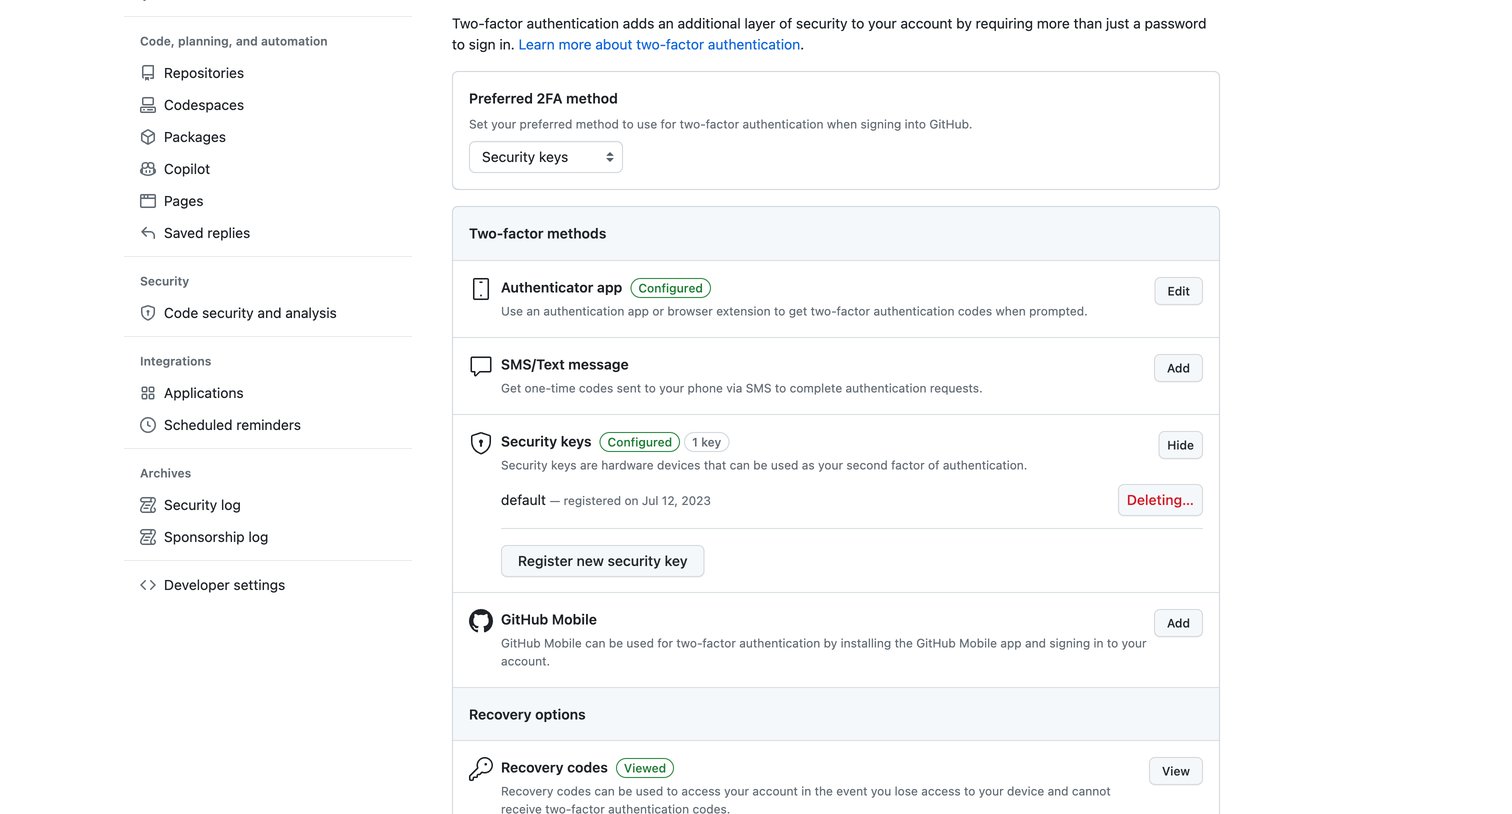1512x814 pixels.
Task: Click 'registered on Jul 12, 2023' text
Action: coord(637,501)
